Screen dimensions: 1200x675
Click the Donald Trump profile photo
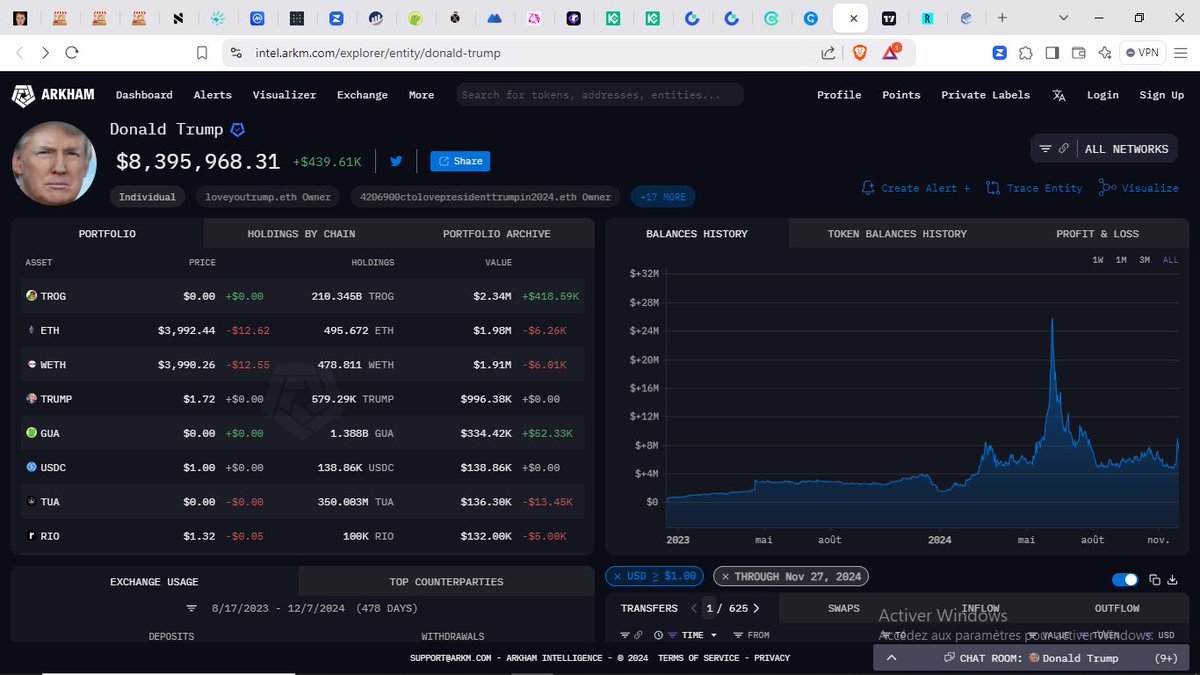(x=54, y=164)
